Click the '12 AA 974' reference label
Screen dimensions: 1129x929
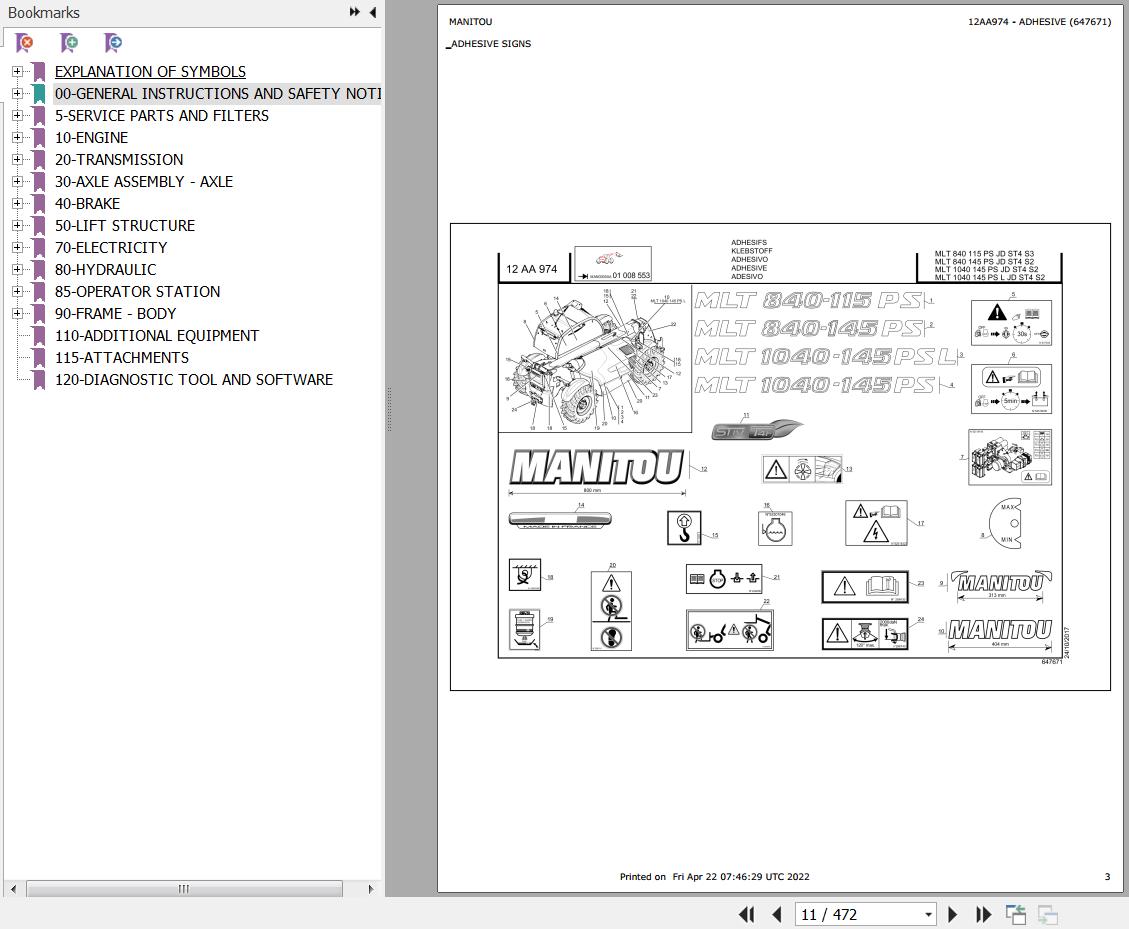pos(531,269)
